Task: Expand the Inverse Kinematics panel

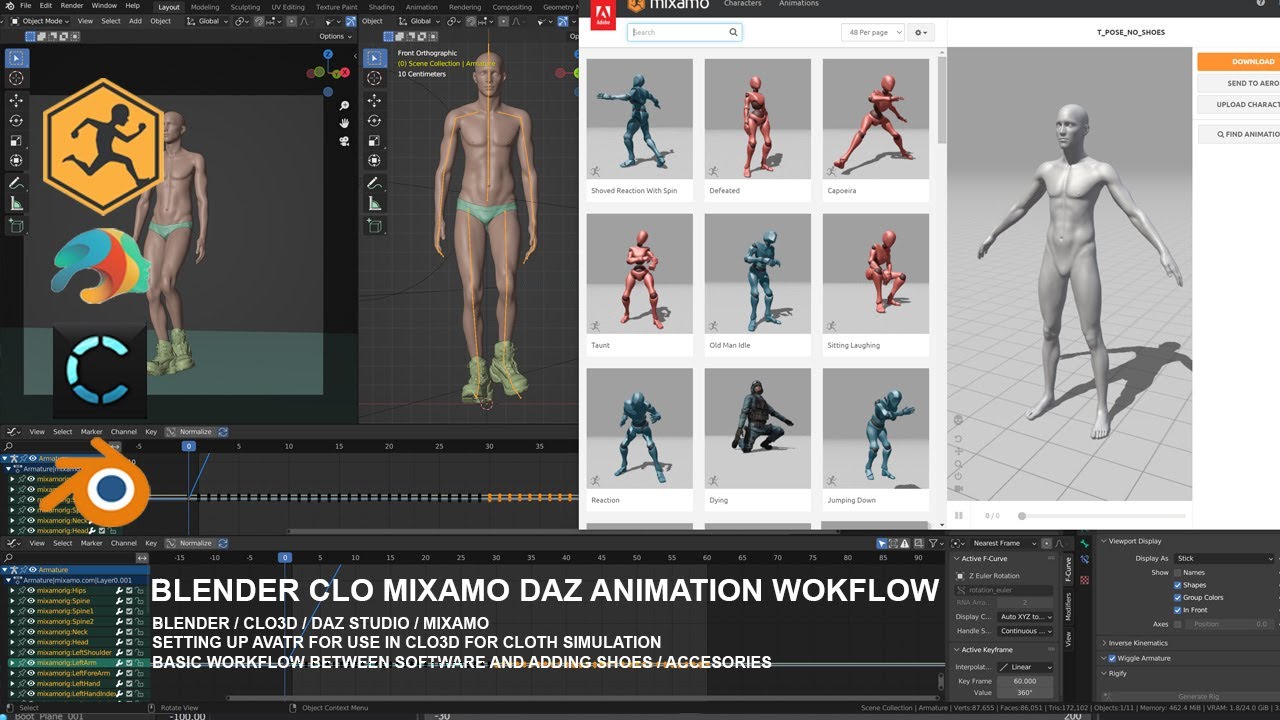Action: [x=1140, y=643]
